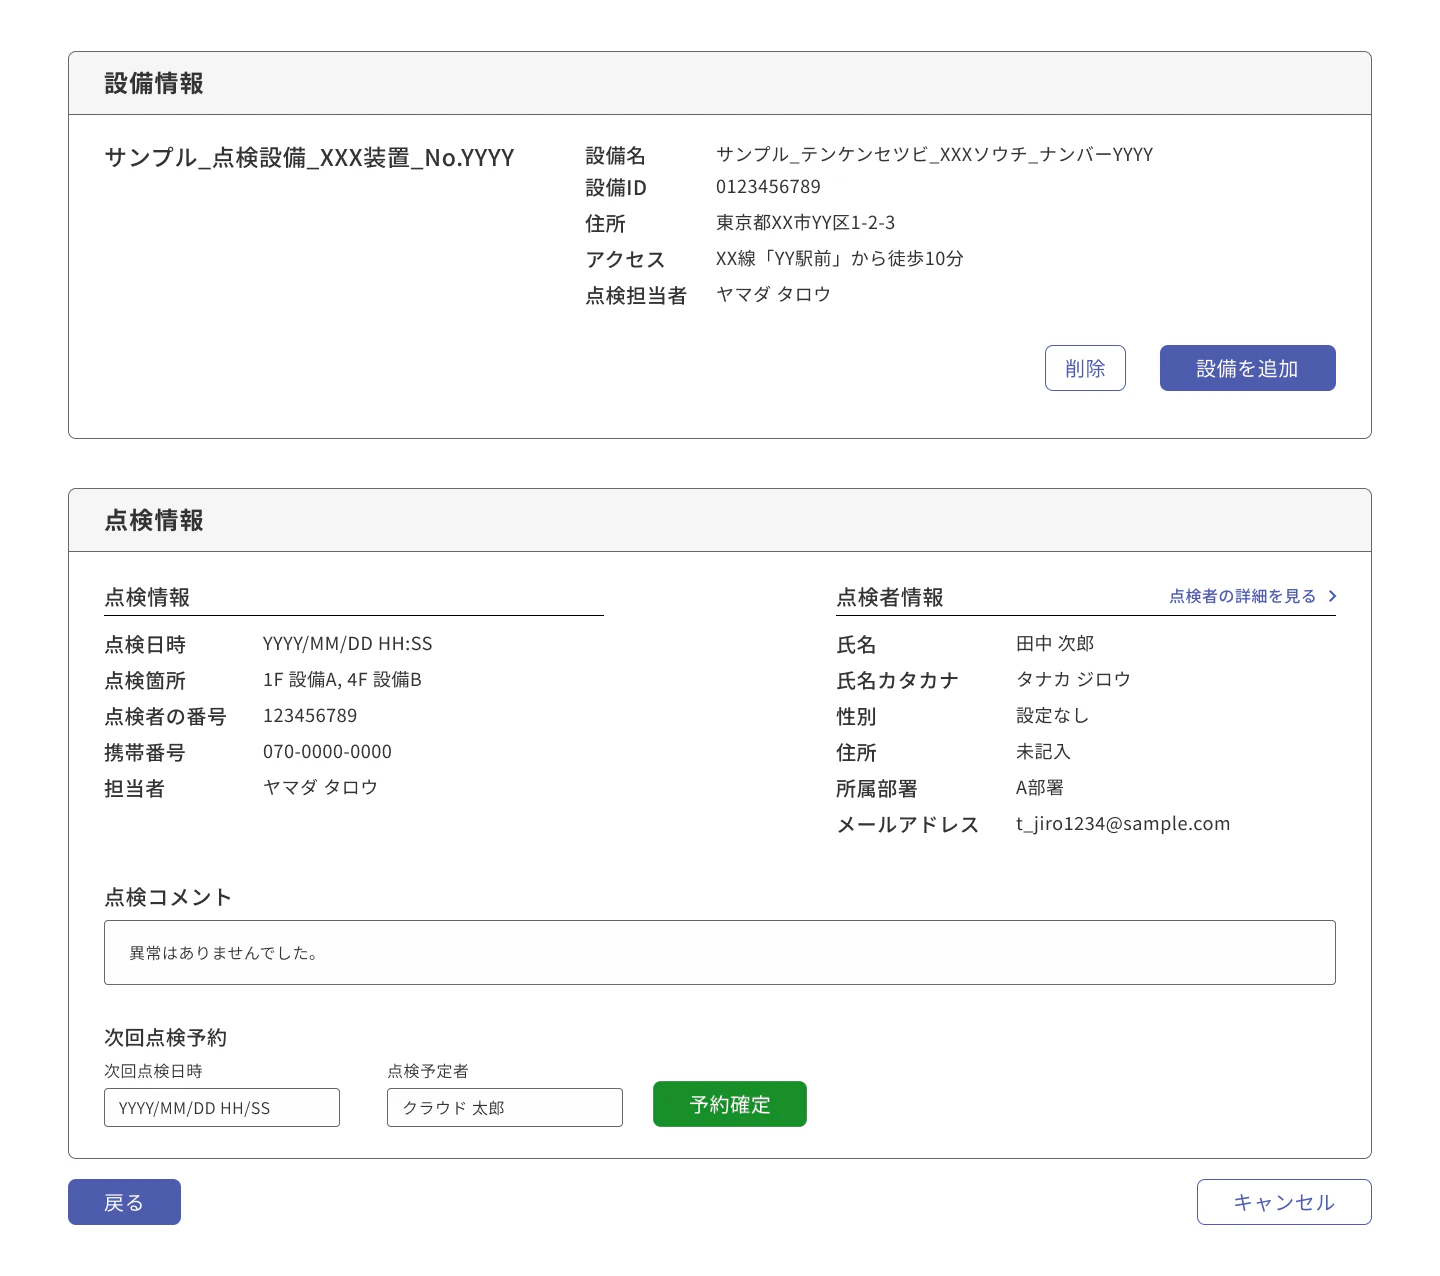
Task: Click the 点検情報 section header
Action: coord(152,520)
